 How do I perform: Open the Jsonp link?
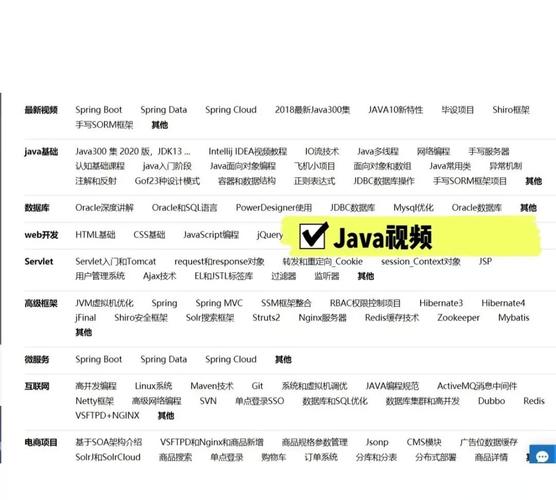coord(377,443)
